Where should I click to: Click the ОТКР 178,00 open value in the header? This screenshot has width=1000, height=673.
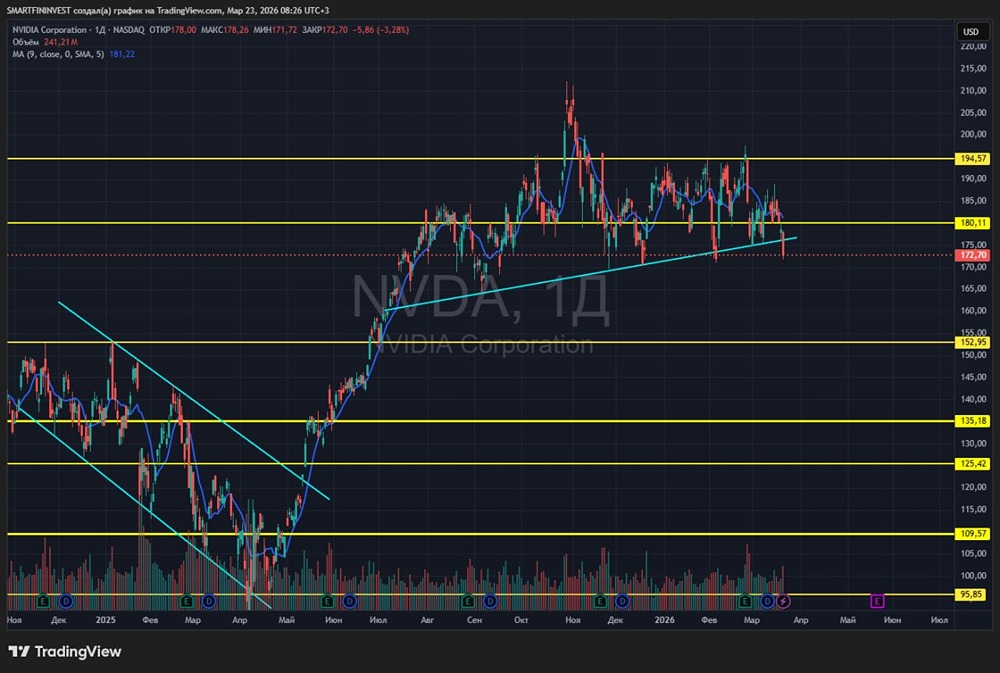173,29
